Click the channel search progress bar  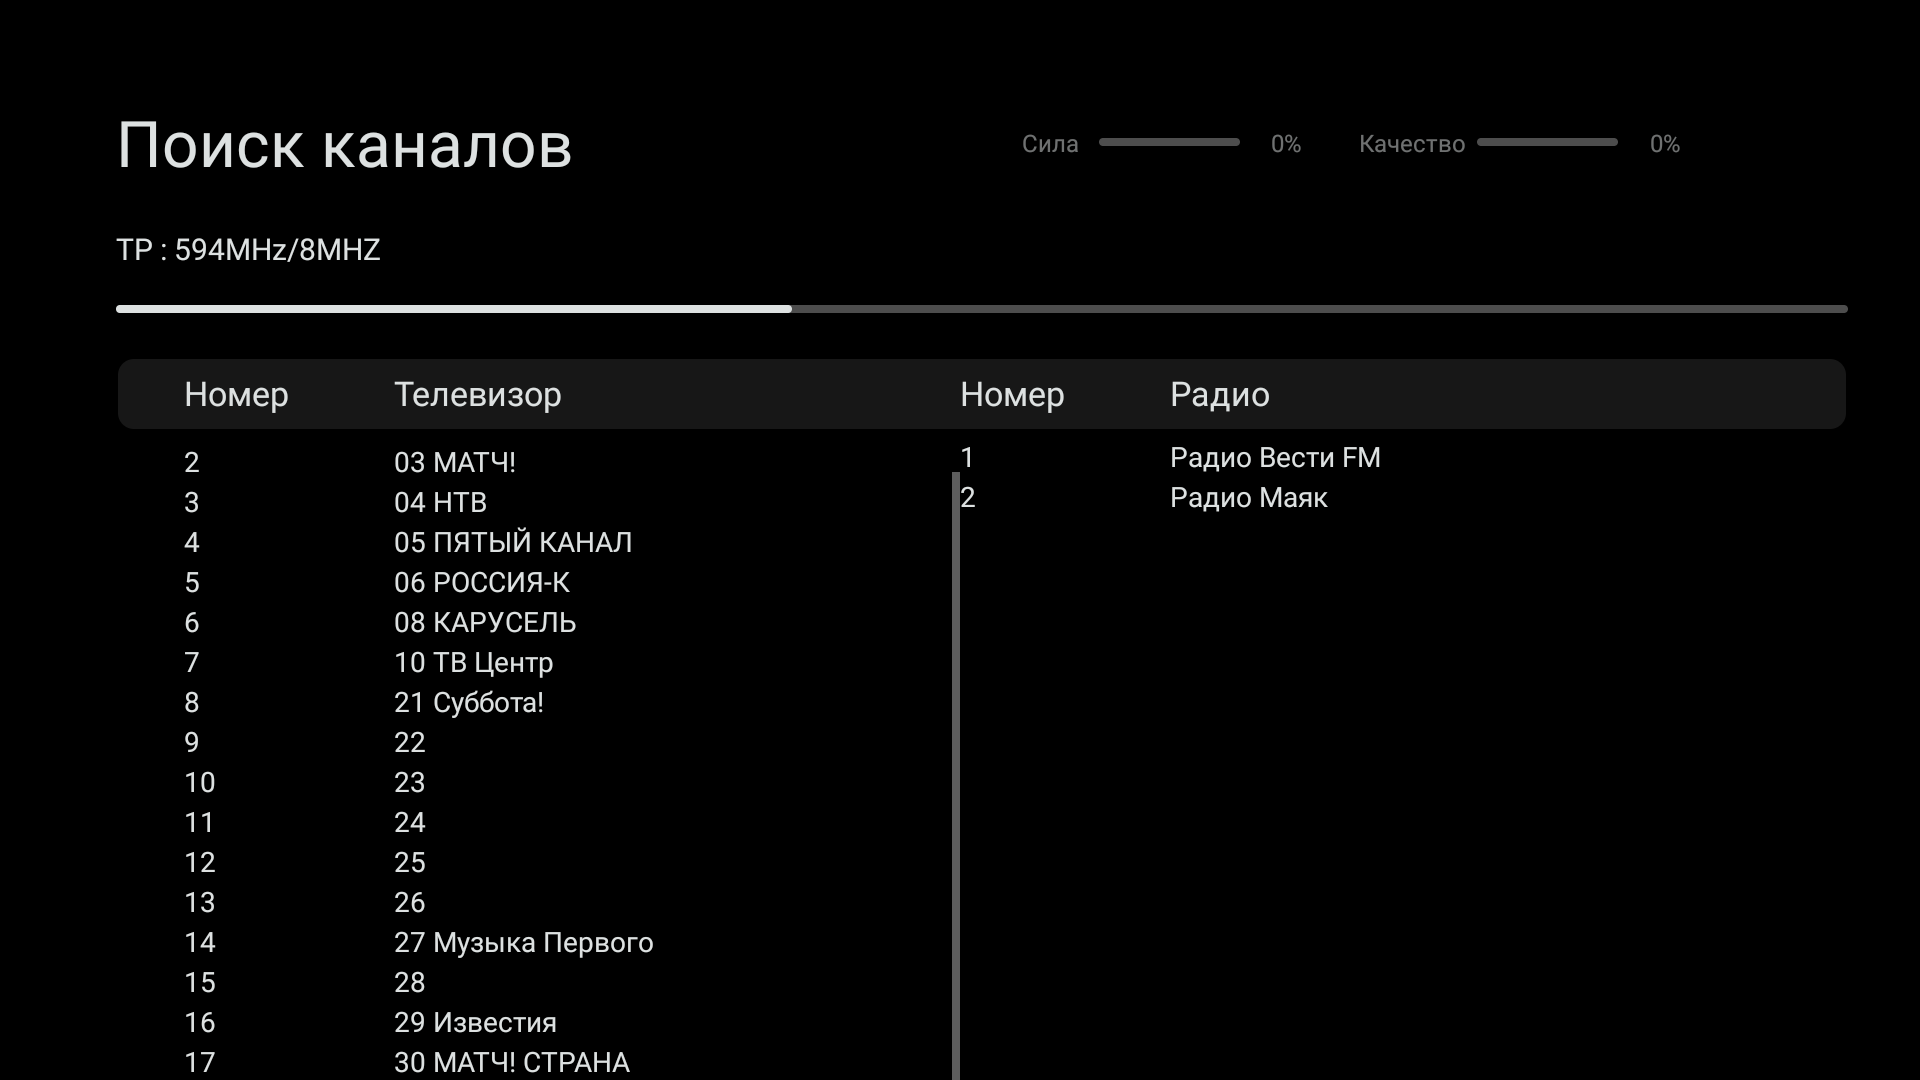tap(981, 309)
